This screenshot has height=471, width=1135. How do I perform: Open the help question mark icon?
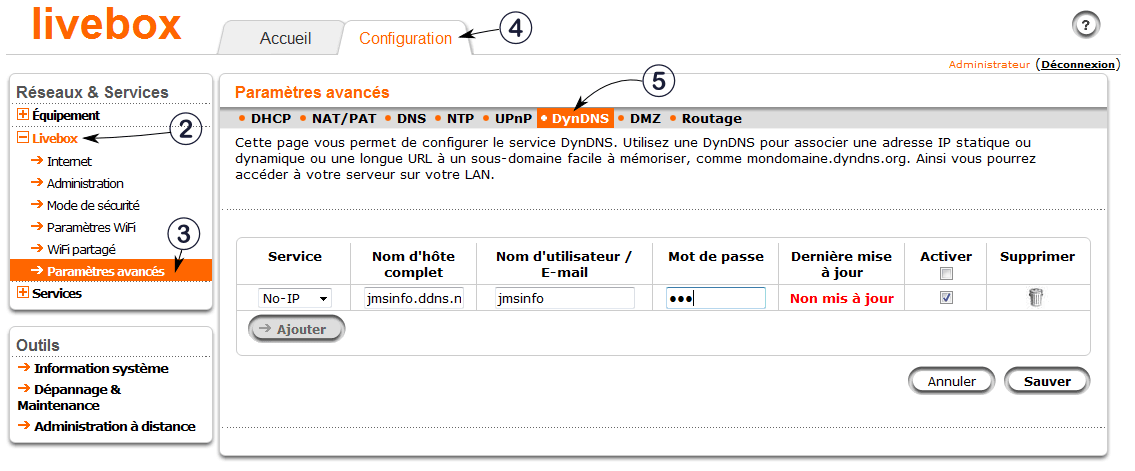1085,25
